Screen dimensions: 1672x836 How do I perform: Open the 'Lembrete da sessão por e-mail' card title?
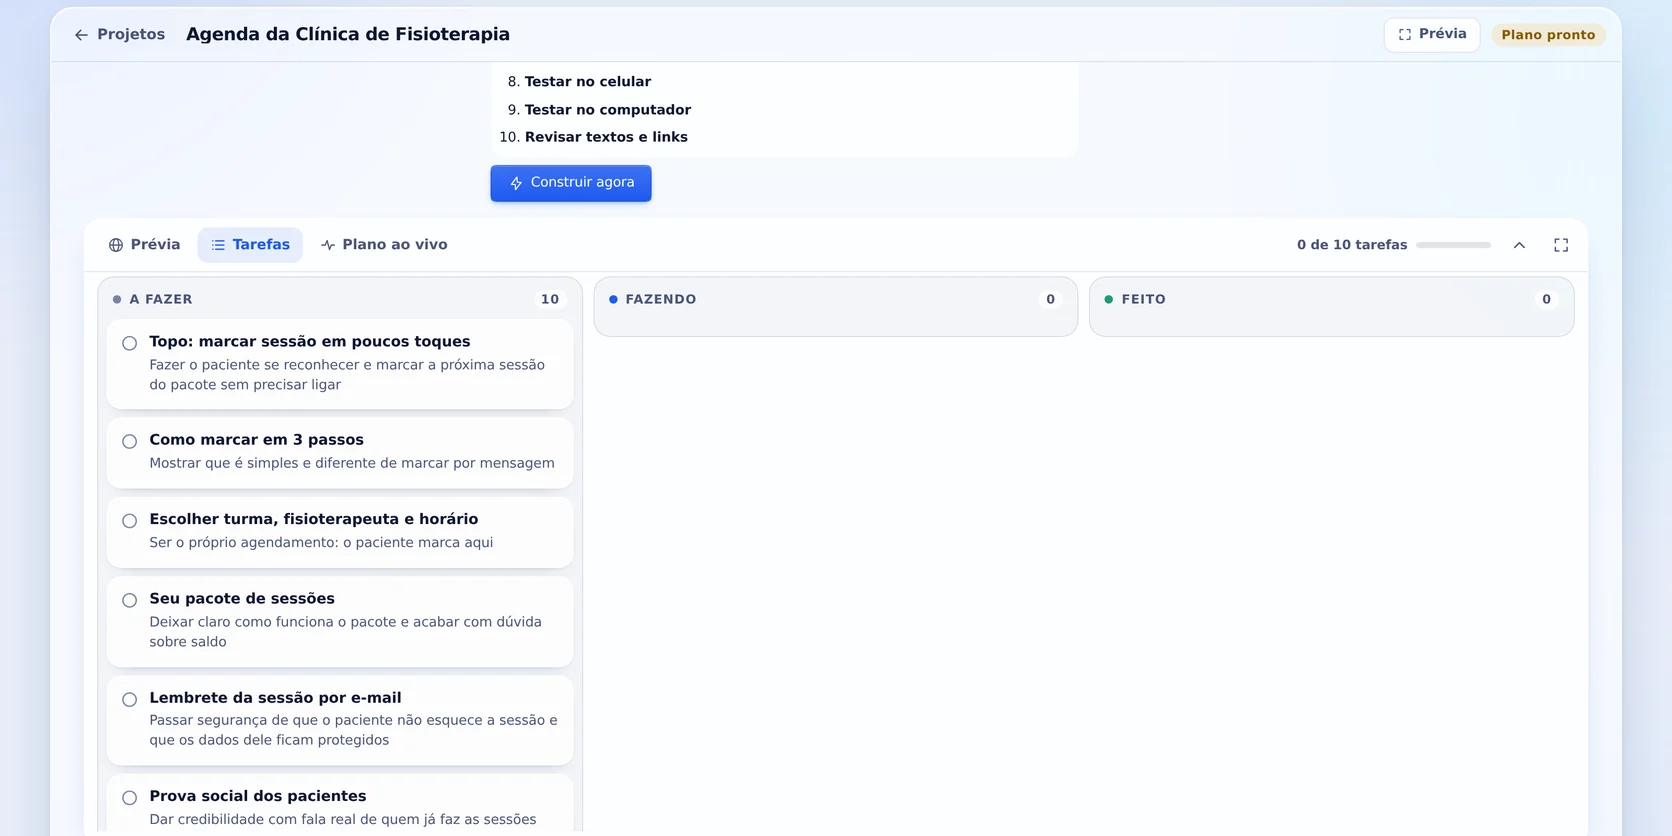coord(275,698)
